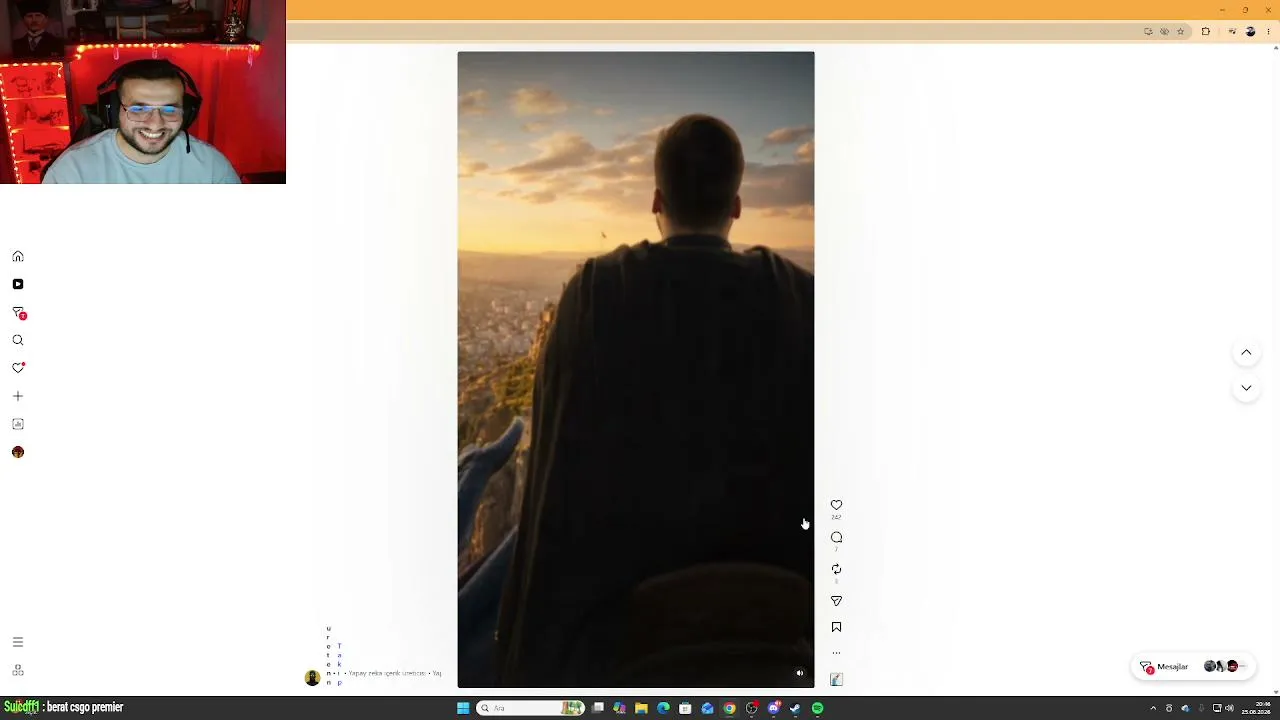Click the taskbar search box labeled Ara

pyautogui.click(x=531, y=708)
